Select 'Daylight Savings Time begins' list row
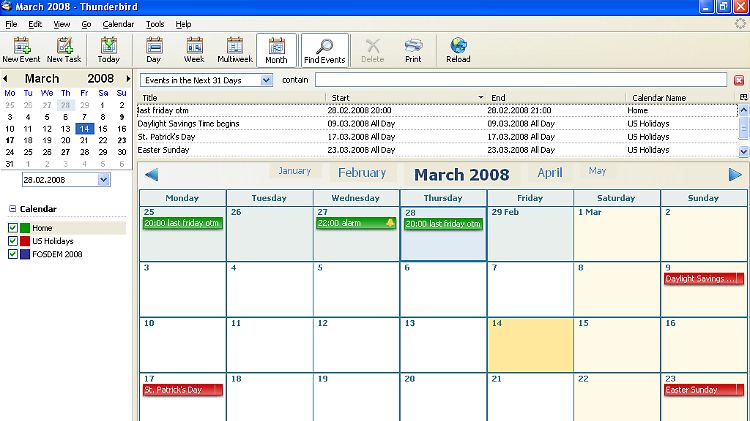The height and width of the screenshot is (421, 750). point(437,124)
